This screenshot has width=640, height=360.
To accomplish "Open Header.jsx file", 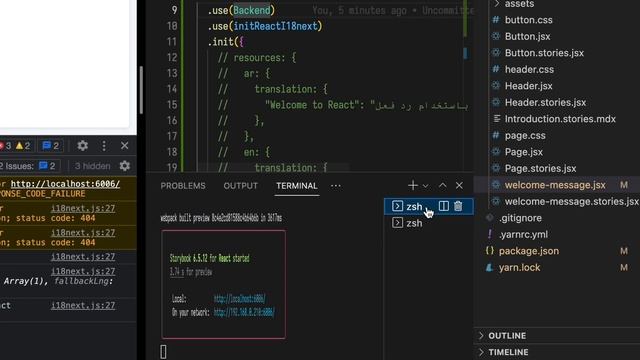I will pos(528,86).
